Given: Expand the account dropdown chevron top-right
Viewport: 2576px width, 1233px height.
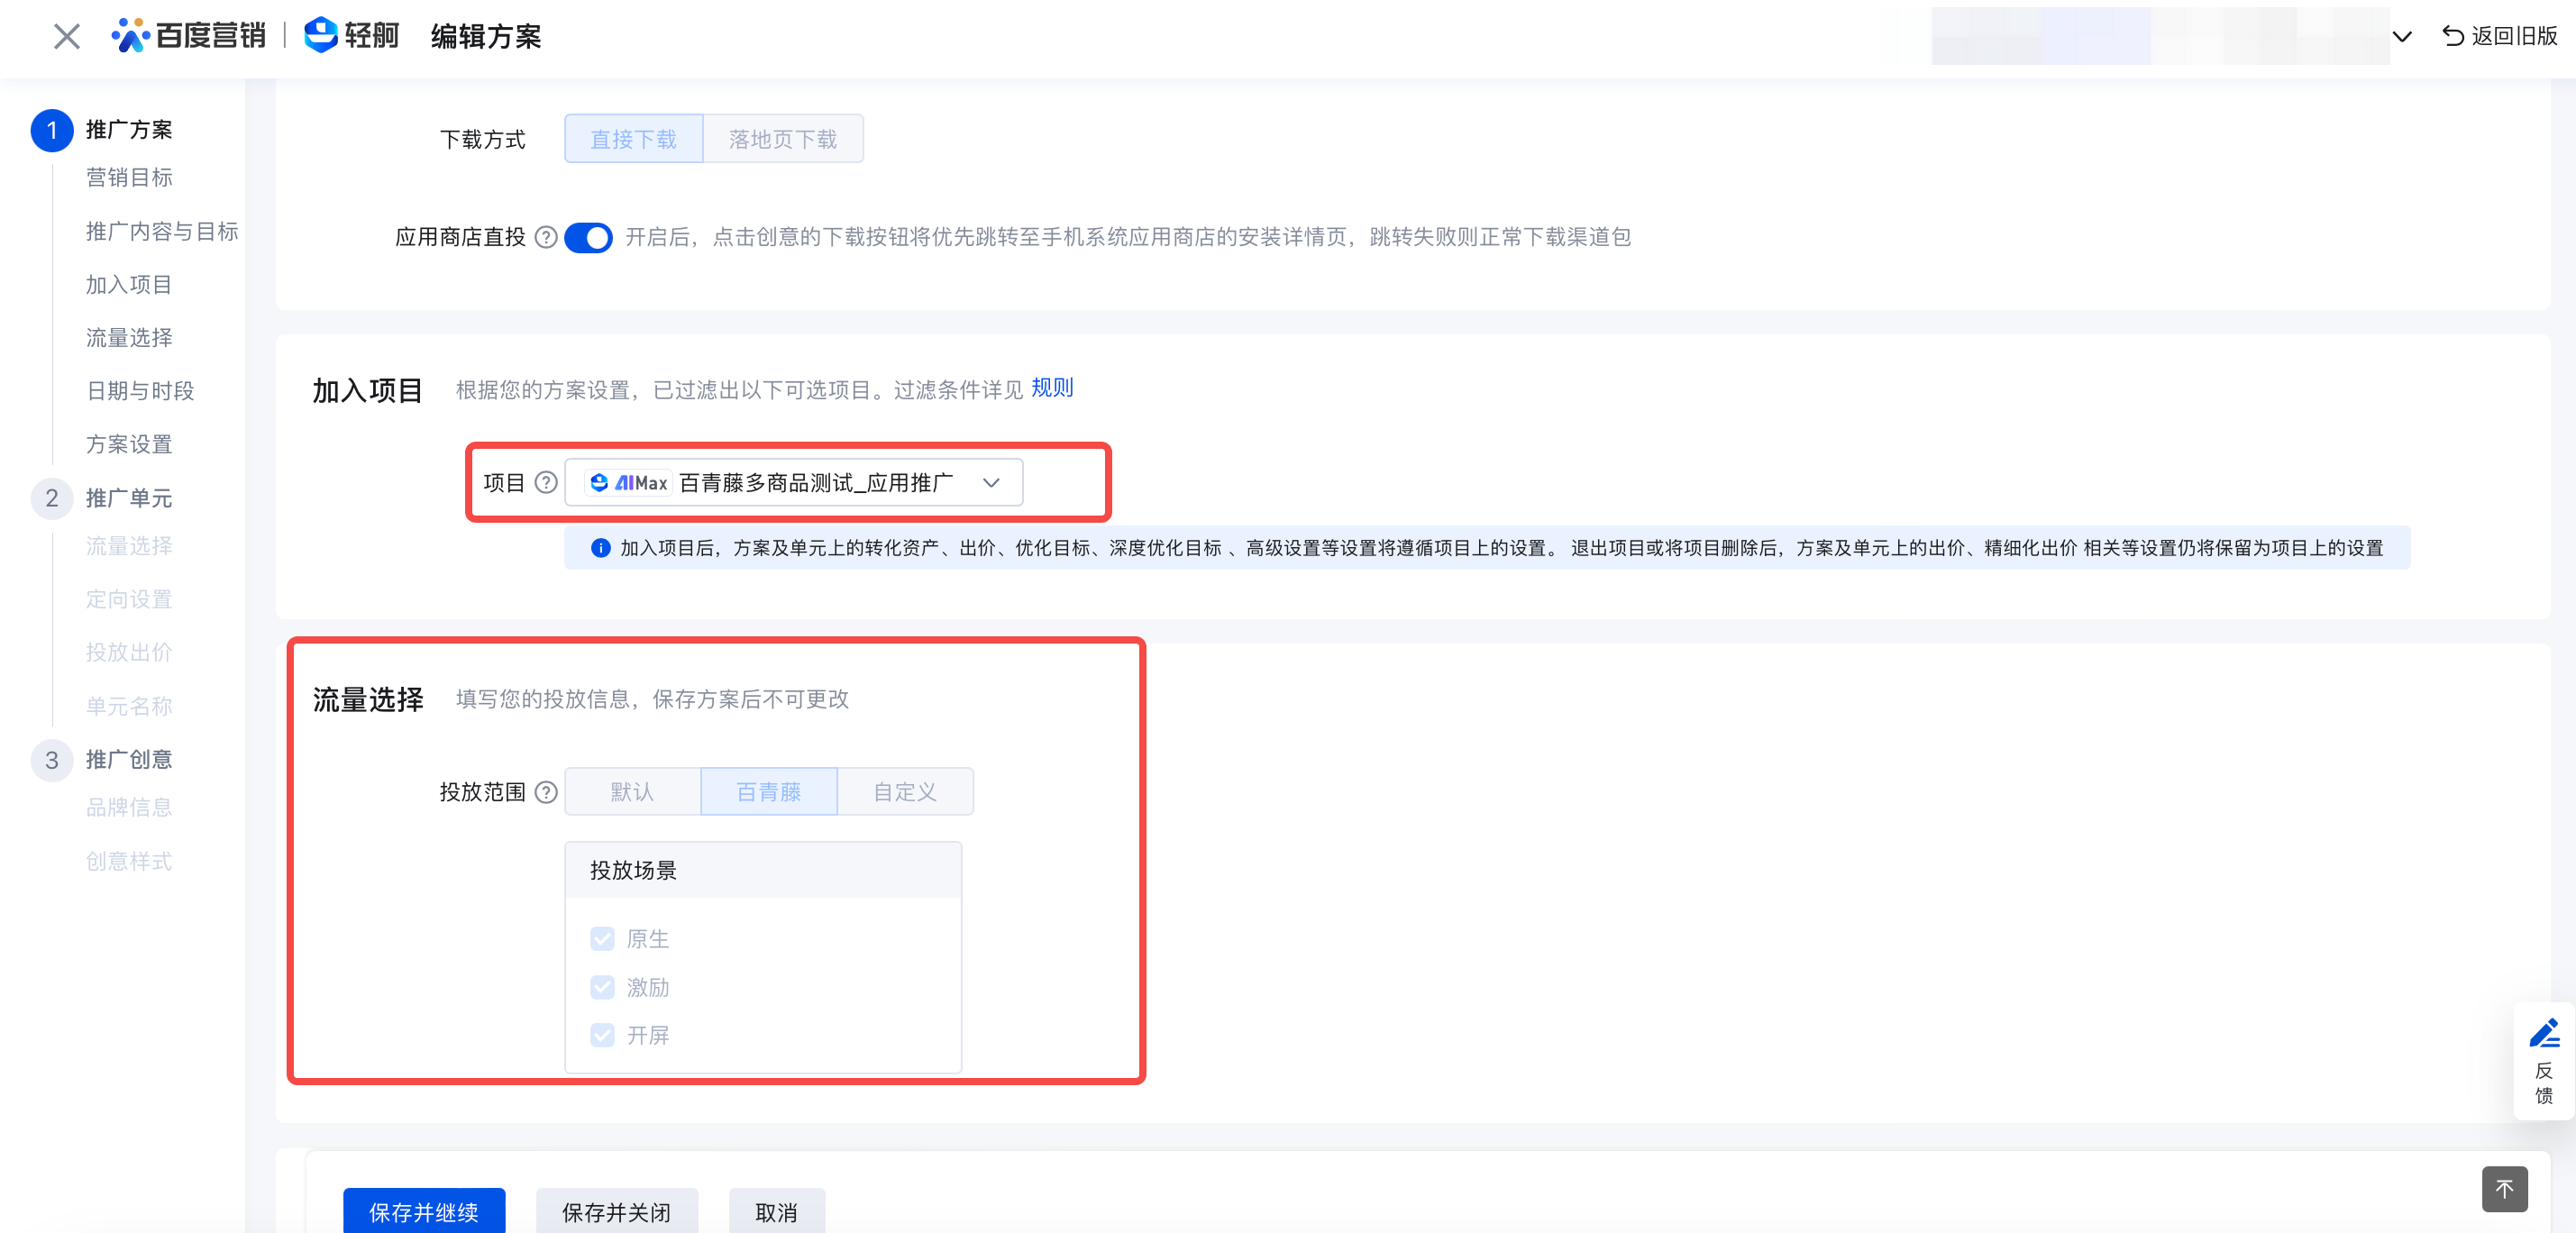Looking at the screenshot, I should pos(2402,37).
